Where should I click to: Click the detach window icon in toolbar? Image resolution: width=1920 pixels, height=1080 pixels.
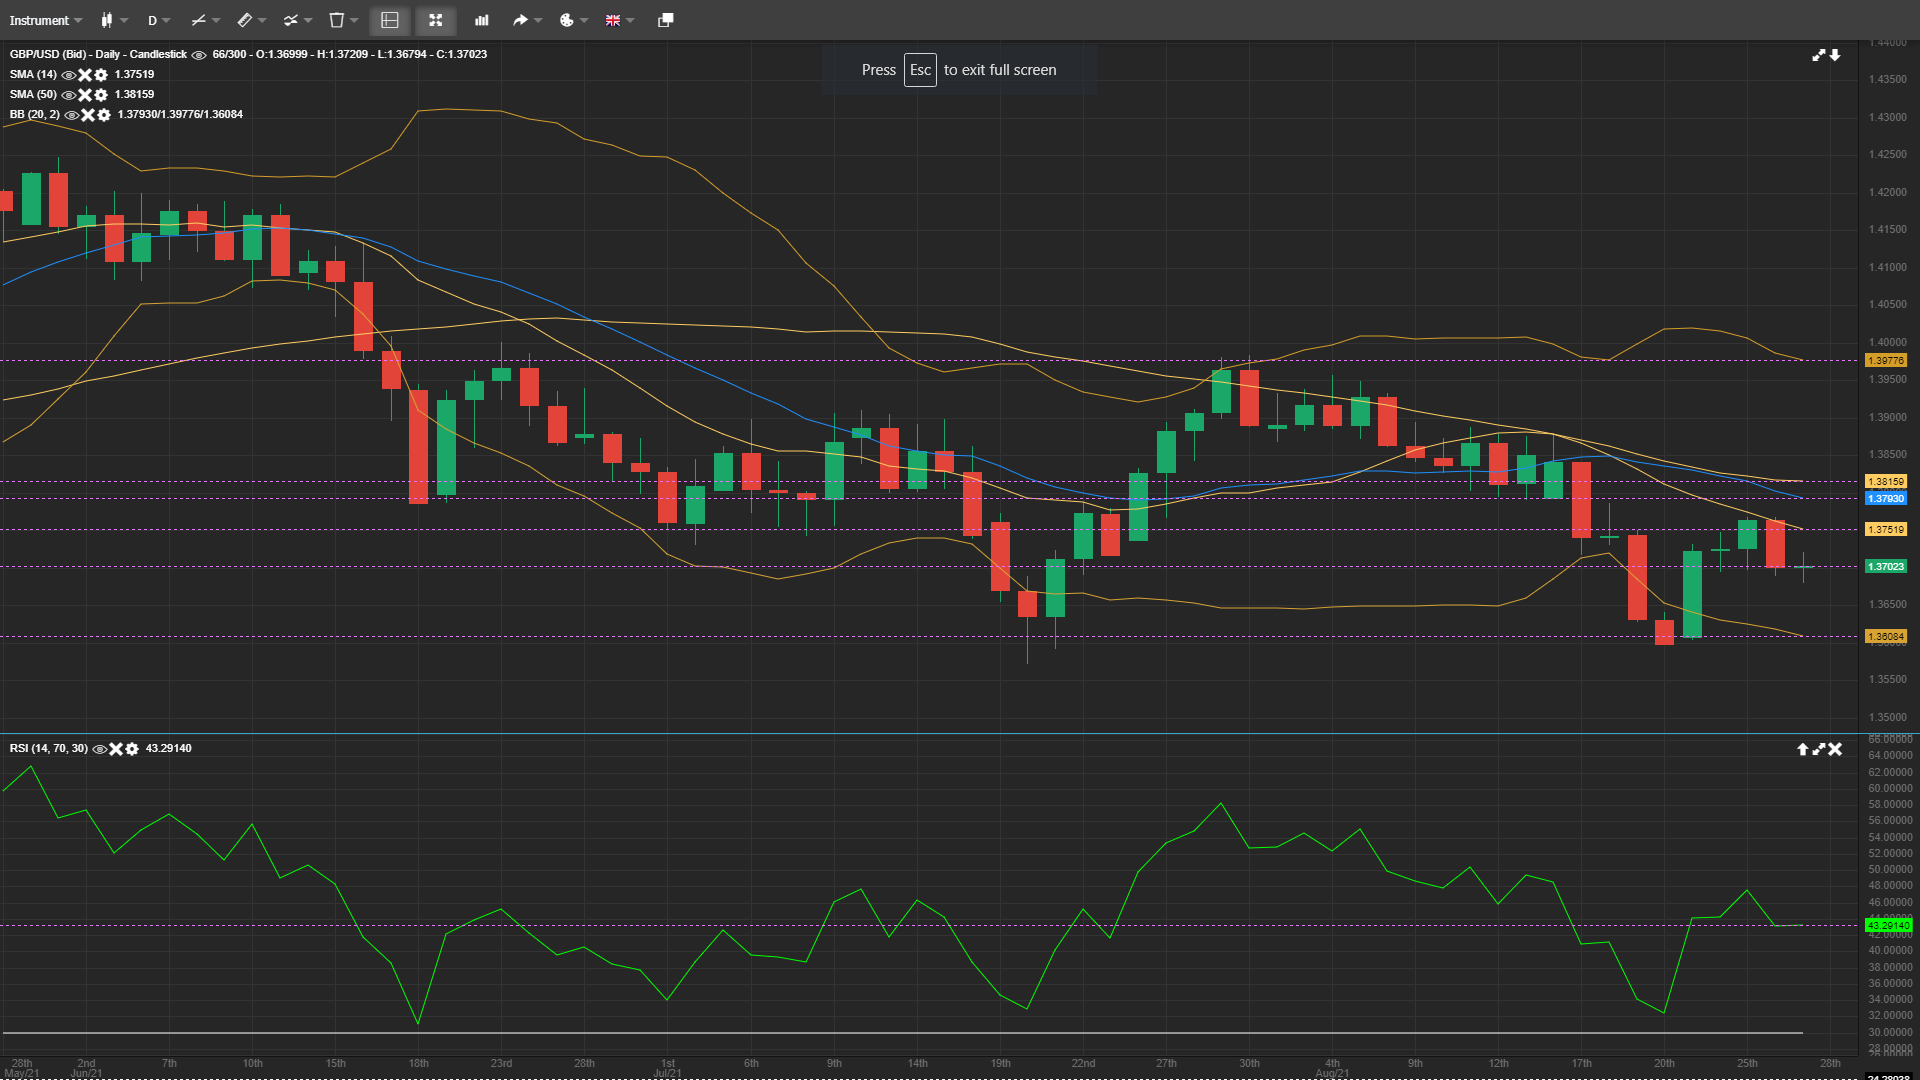tap(666, 20)
